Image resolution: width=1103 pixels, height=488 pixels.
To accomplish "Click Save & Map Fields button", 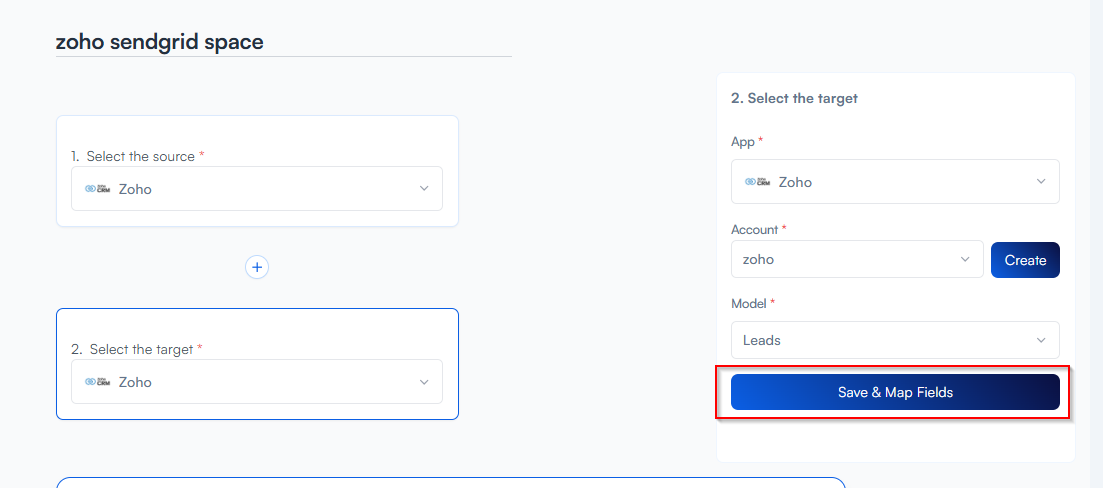I will pos(894,392).
